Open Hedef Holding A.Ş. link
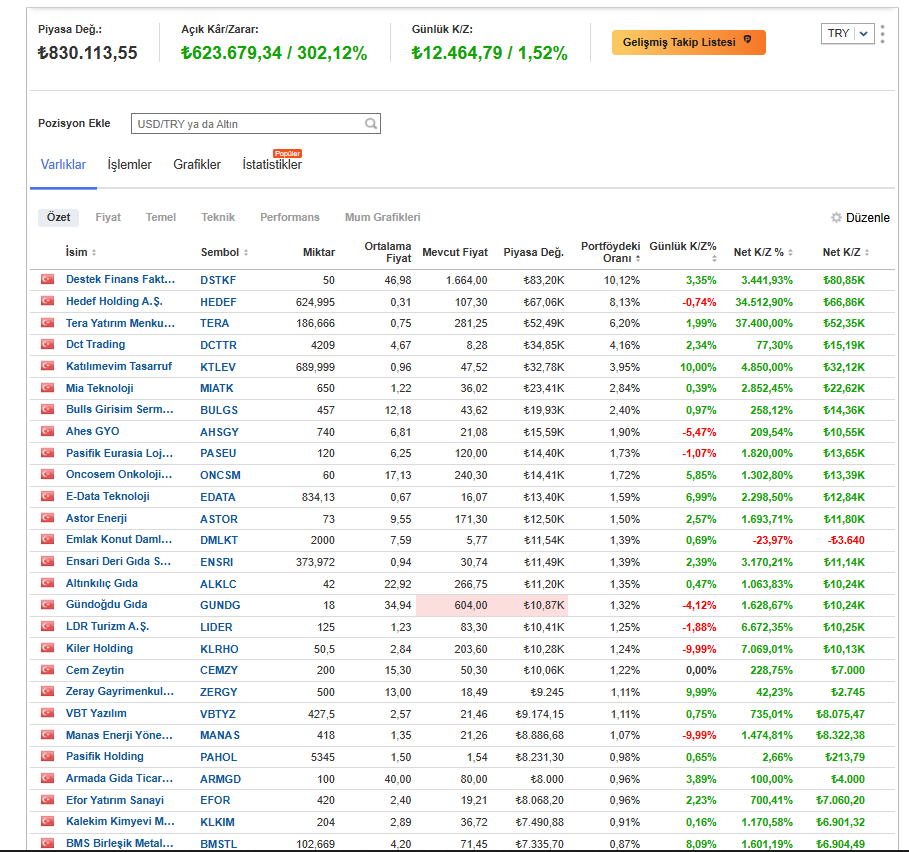Screen dimensions: 909x852 [114, 301]
